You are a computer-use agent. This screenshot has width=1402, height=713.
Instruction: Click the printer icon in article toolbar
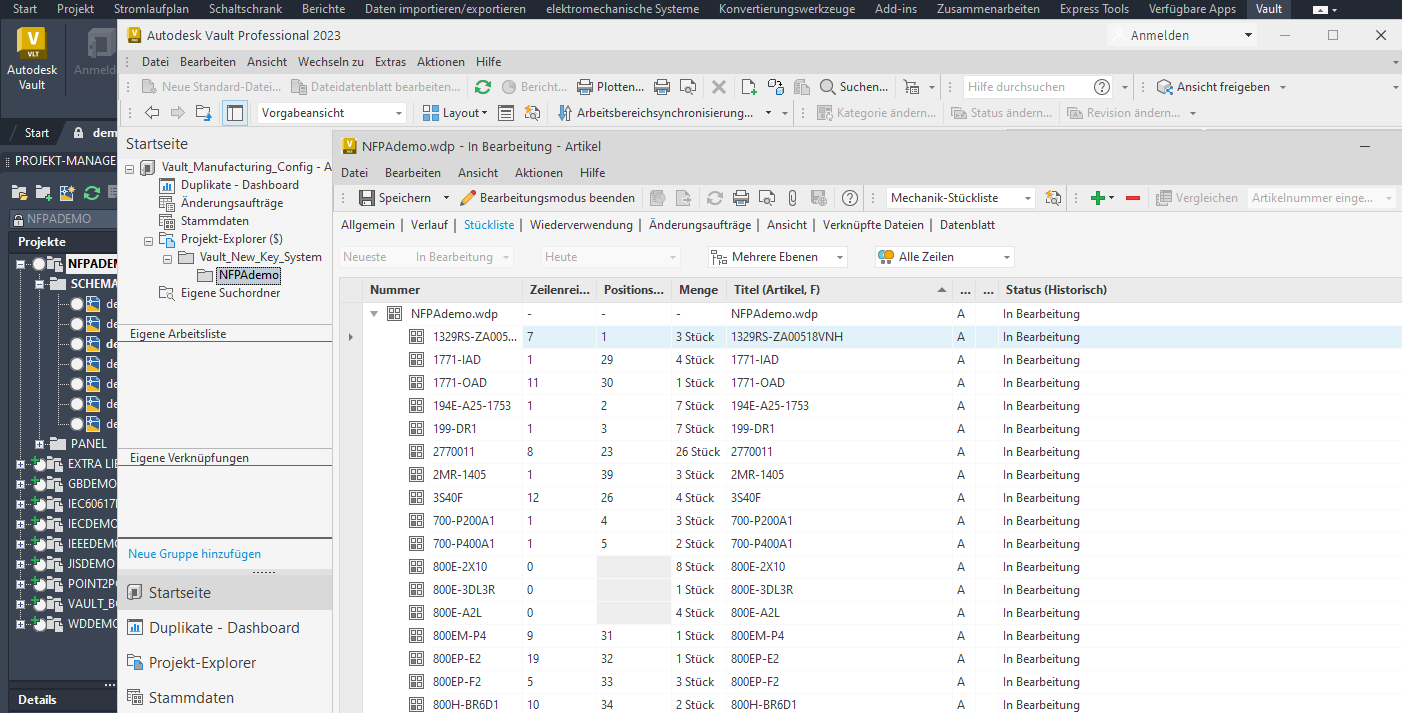(741, 198)
